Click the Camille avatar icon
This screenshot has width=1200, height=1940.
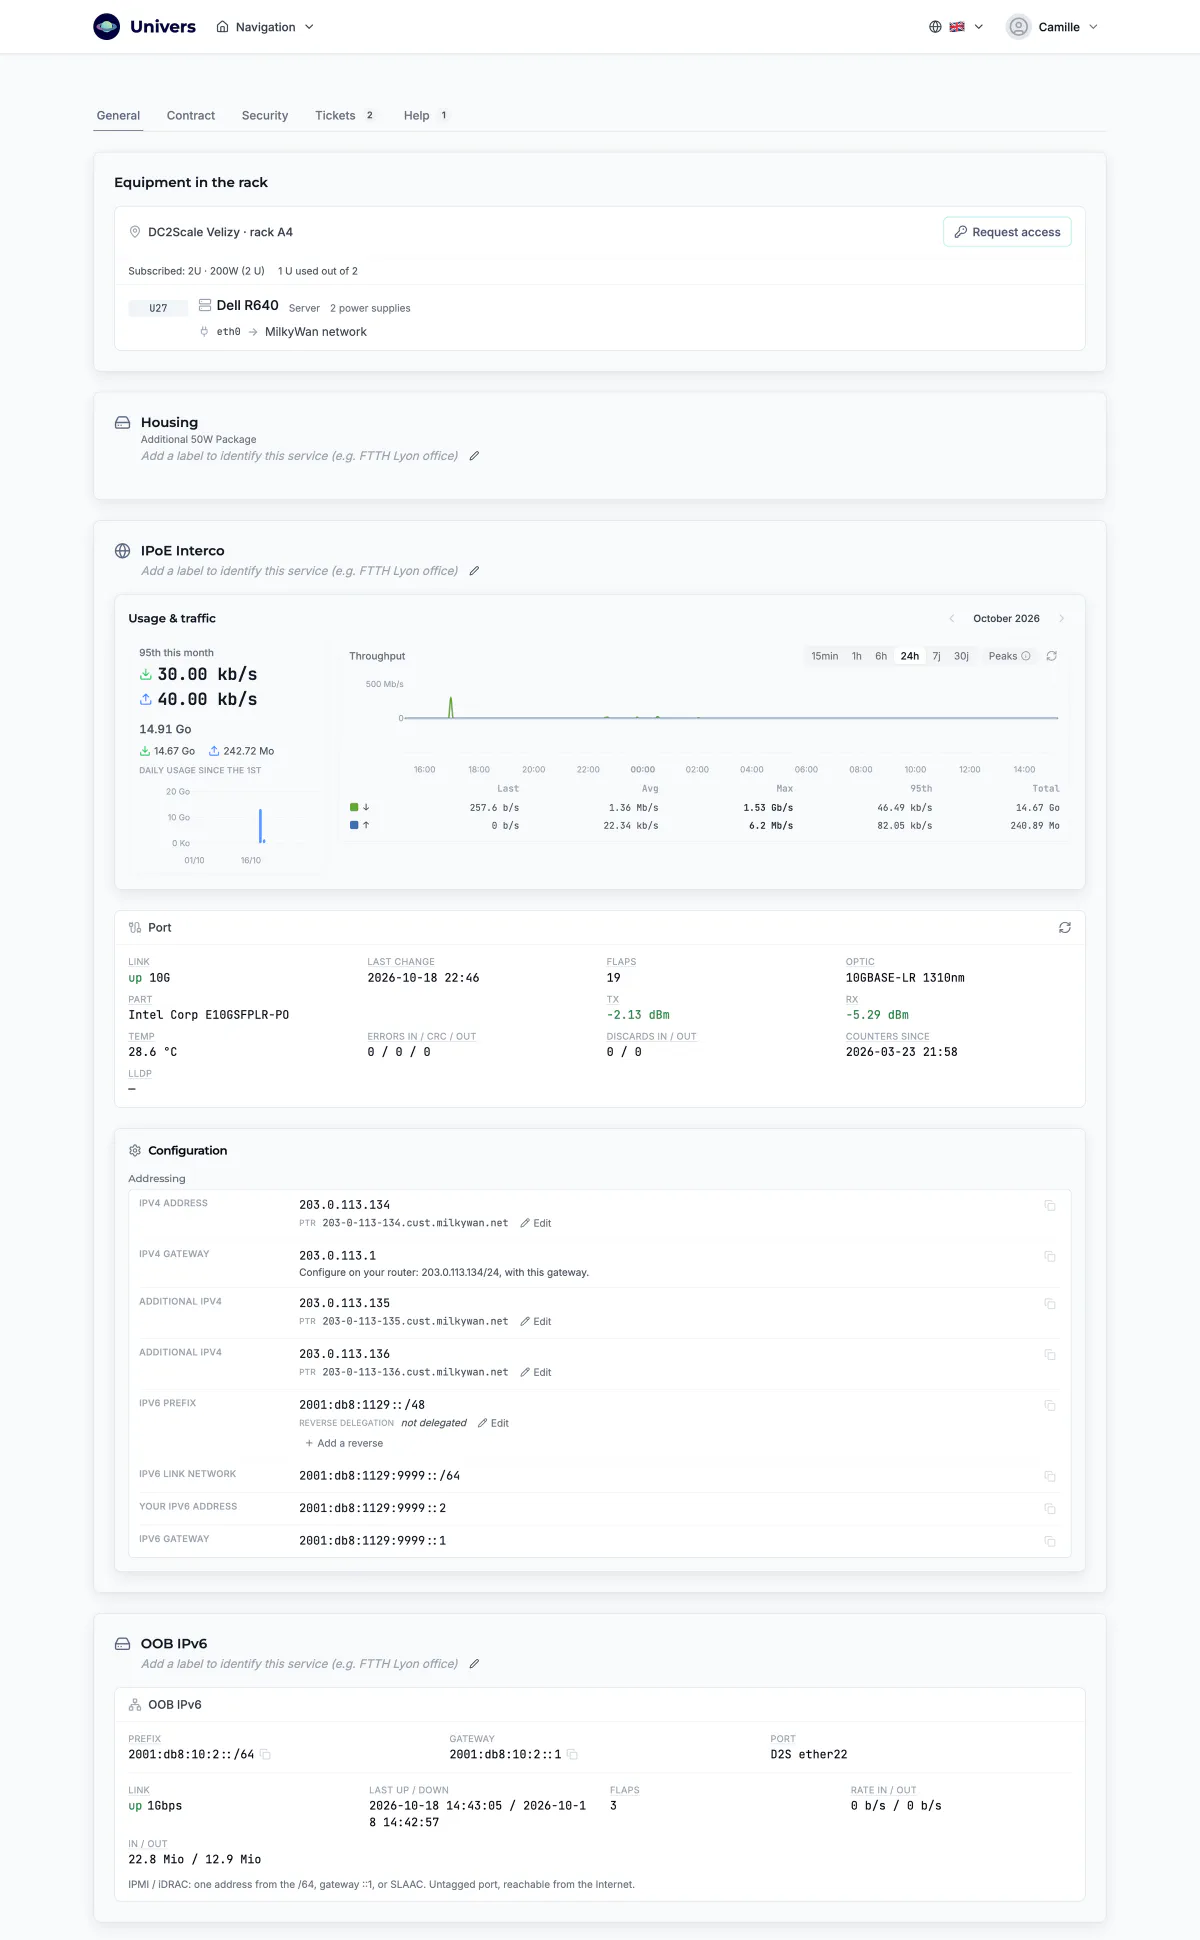click(x=1018, y=27)
